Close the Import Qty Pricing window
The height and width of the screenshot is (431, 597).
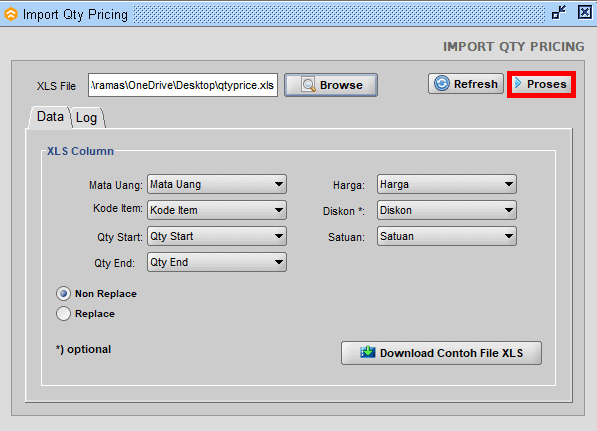coord(585,12)
